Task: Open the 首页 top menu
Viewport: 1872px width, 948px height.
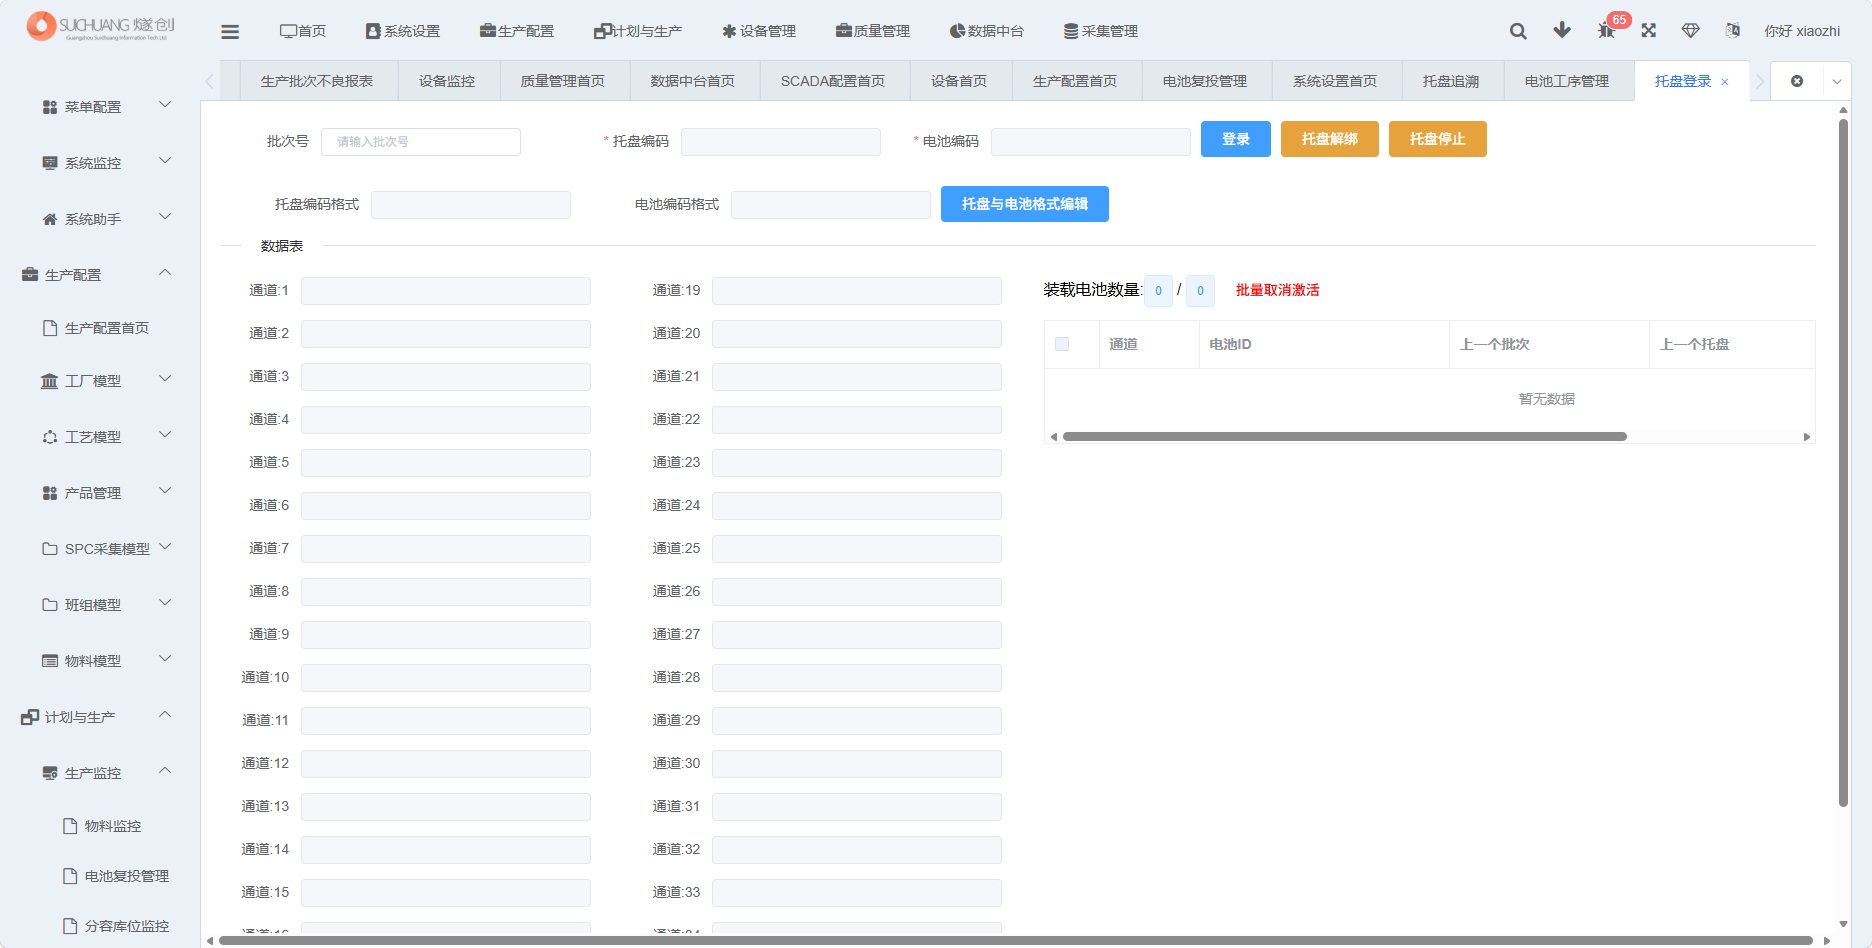Action: 303,31
